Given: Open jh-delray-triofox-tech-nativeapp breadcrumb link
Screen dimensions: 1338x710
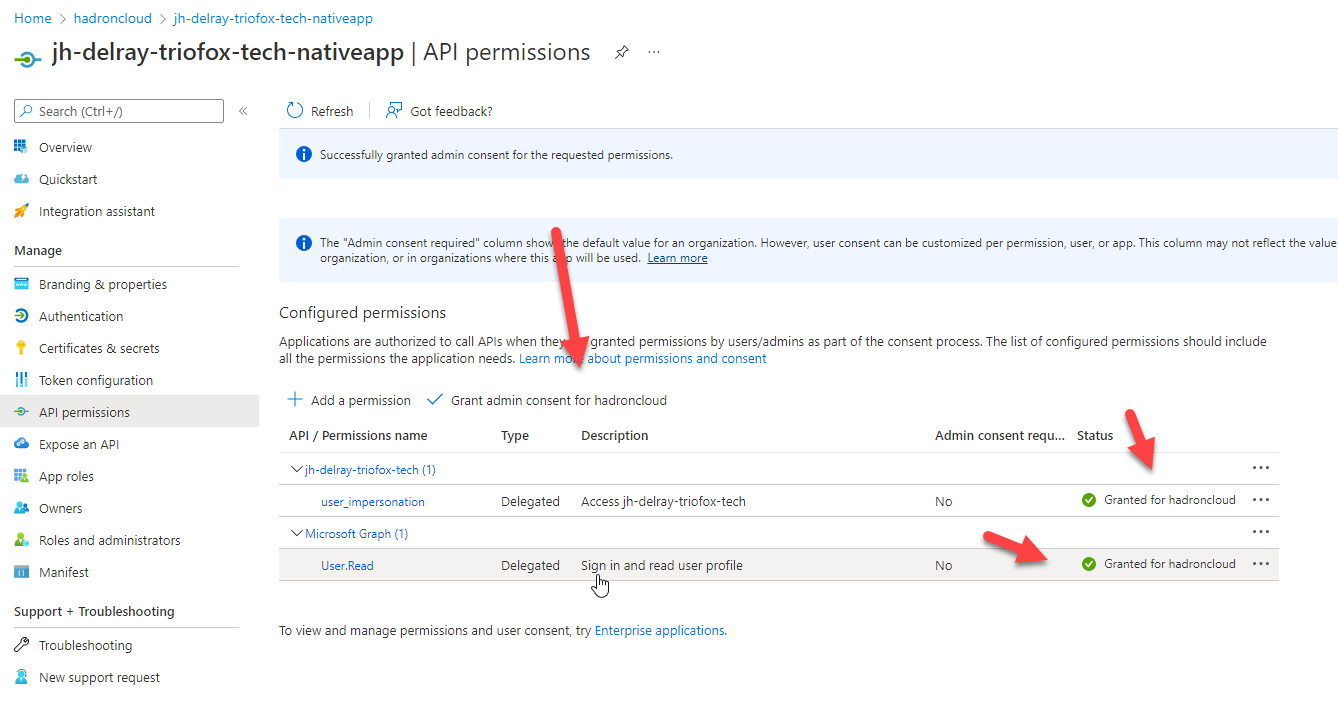Looking at the screenshot, I should point(273,18).
